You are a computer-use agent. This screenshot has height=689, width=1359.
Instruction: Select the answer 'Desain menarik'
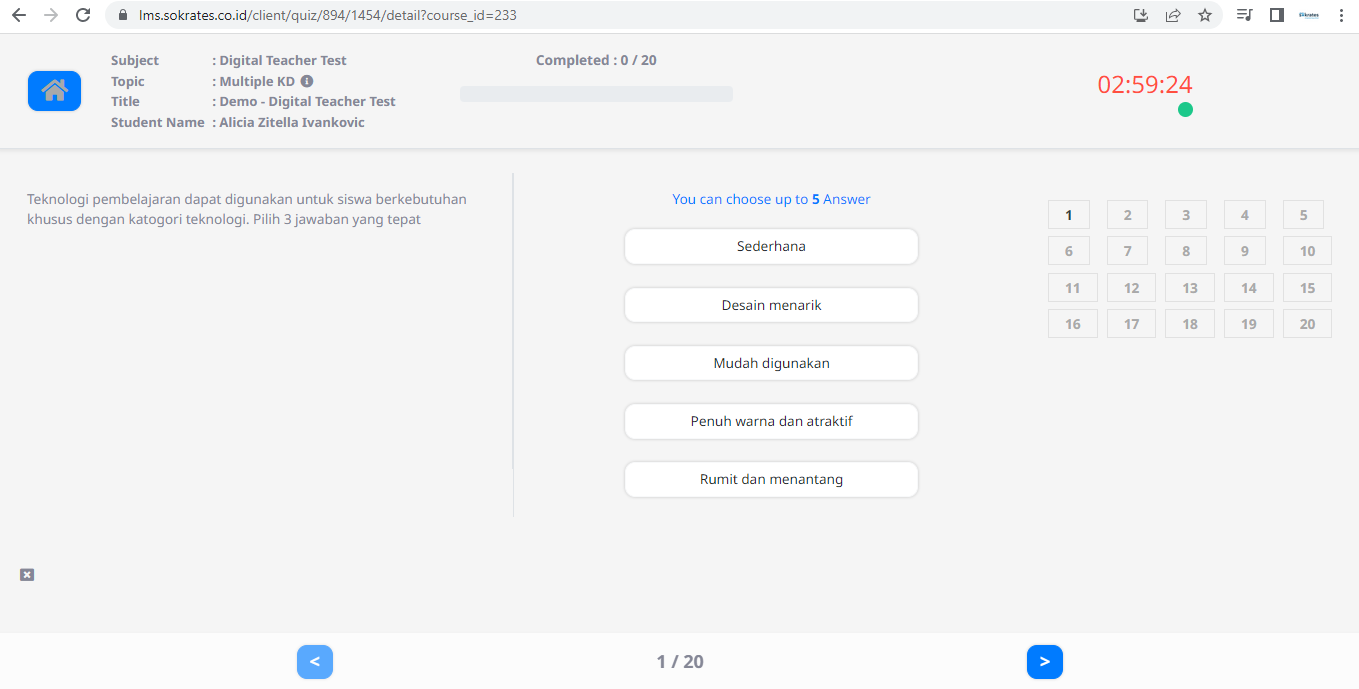click(x=771, y=305)
